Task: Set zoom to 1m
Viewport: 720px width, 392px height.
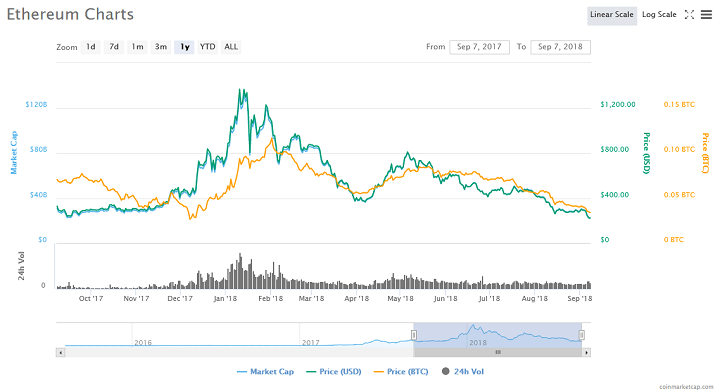Action: pyautogui.click(x=137, y=47)
